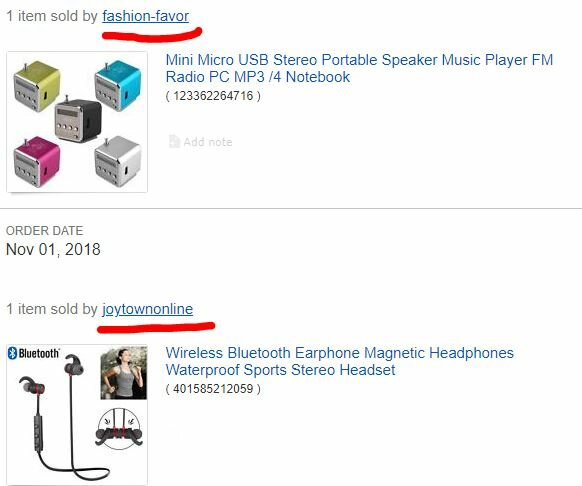Click the black cube speaker in thumbnail
Screen dimensions: 582x486
point(78,120)
